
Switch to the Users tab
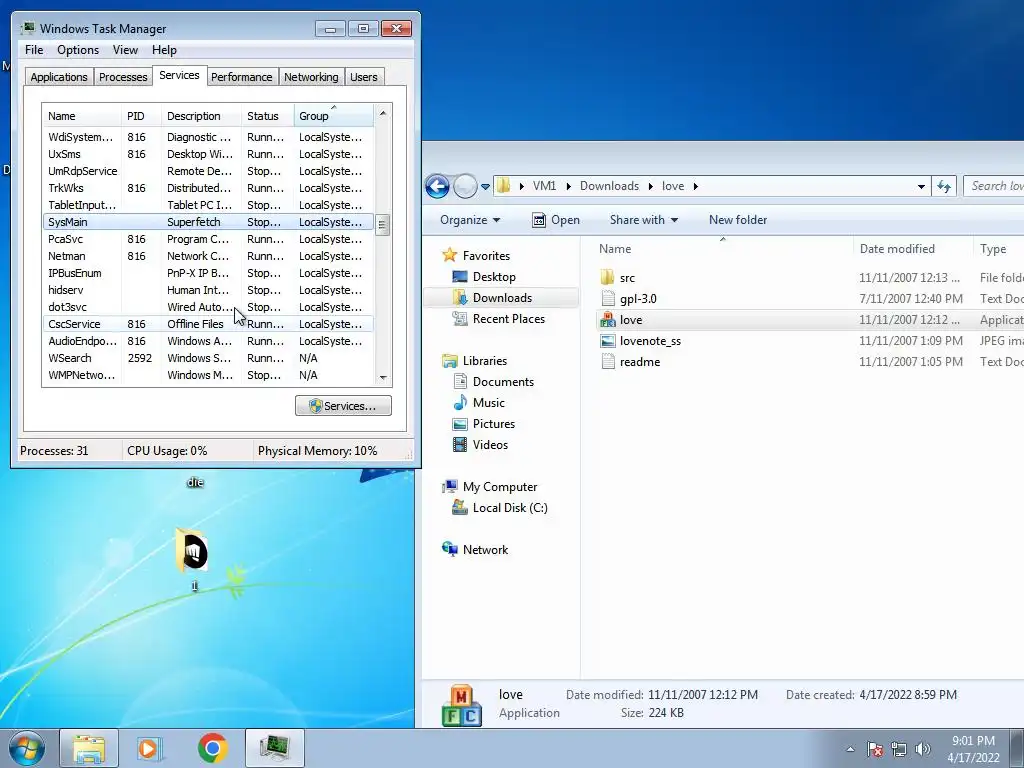[363, 77]
